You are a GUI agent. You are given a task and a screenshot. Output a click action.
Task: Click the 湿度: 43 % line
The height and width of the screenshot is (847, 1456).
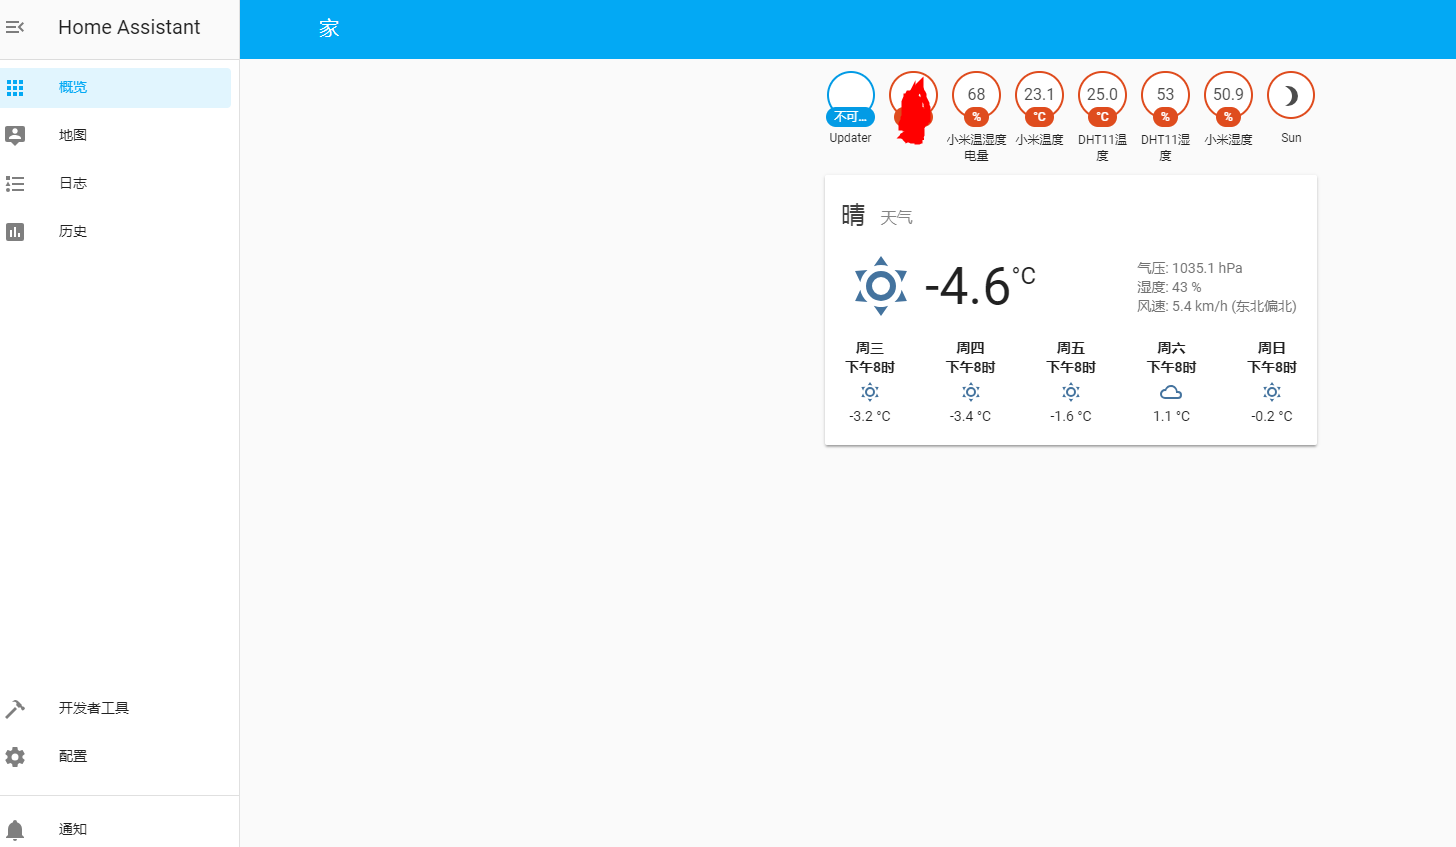[x=1169, y=287]
